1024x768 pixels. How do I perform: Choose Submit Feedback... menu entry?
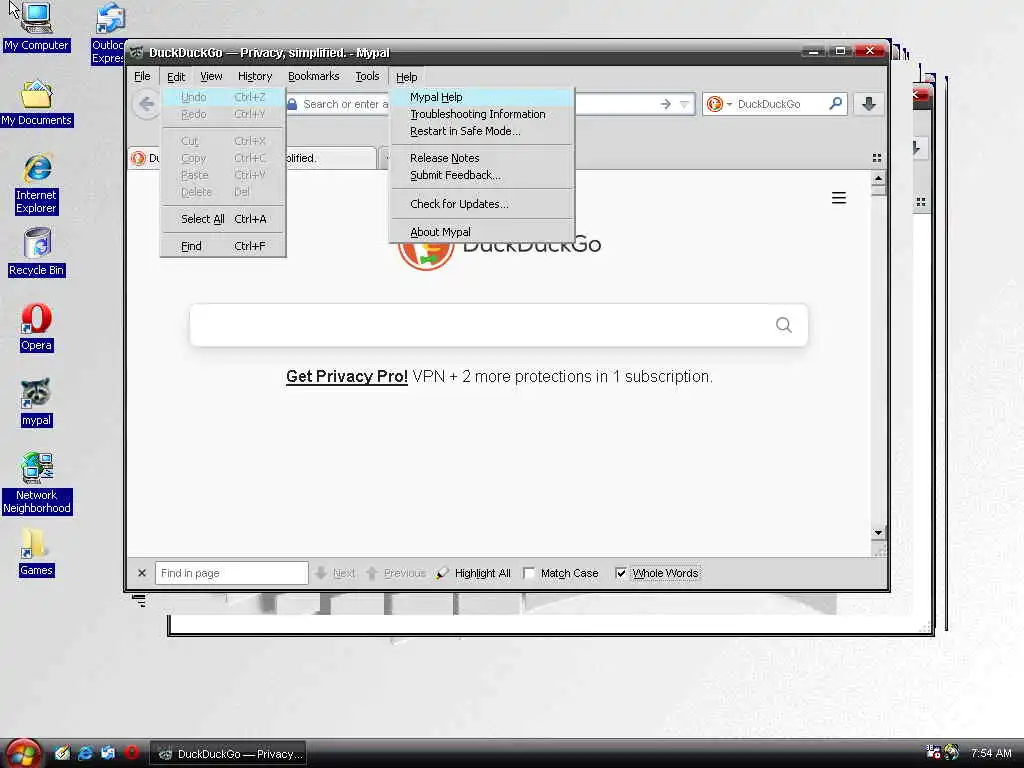(482, 175)
